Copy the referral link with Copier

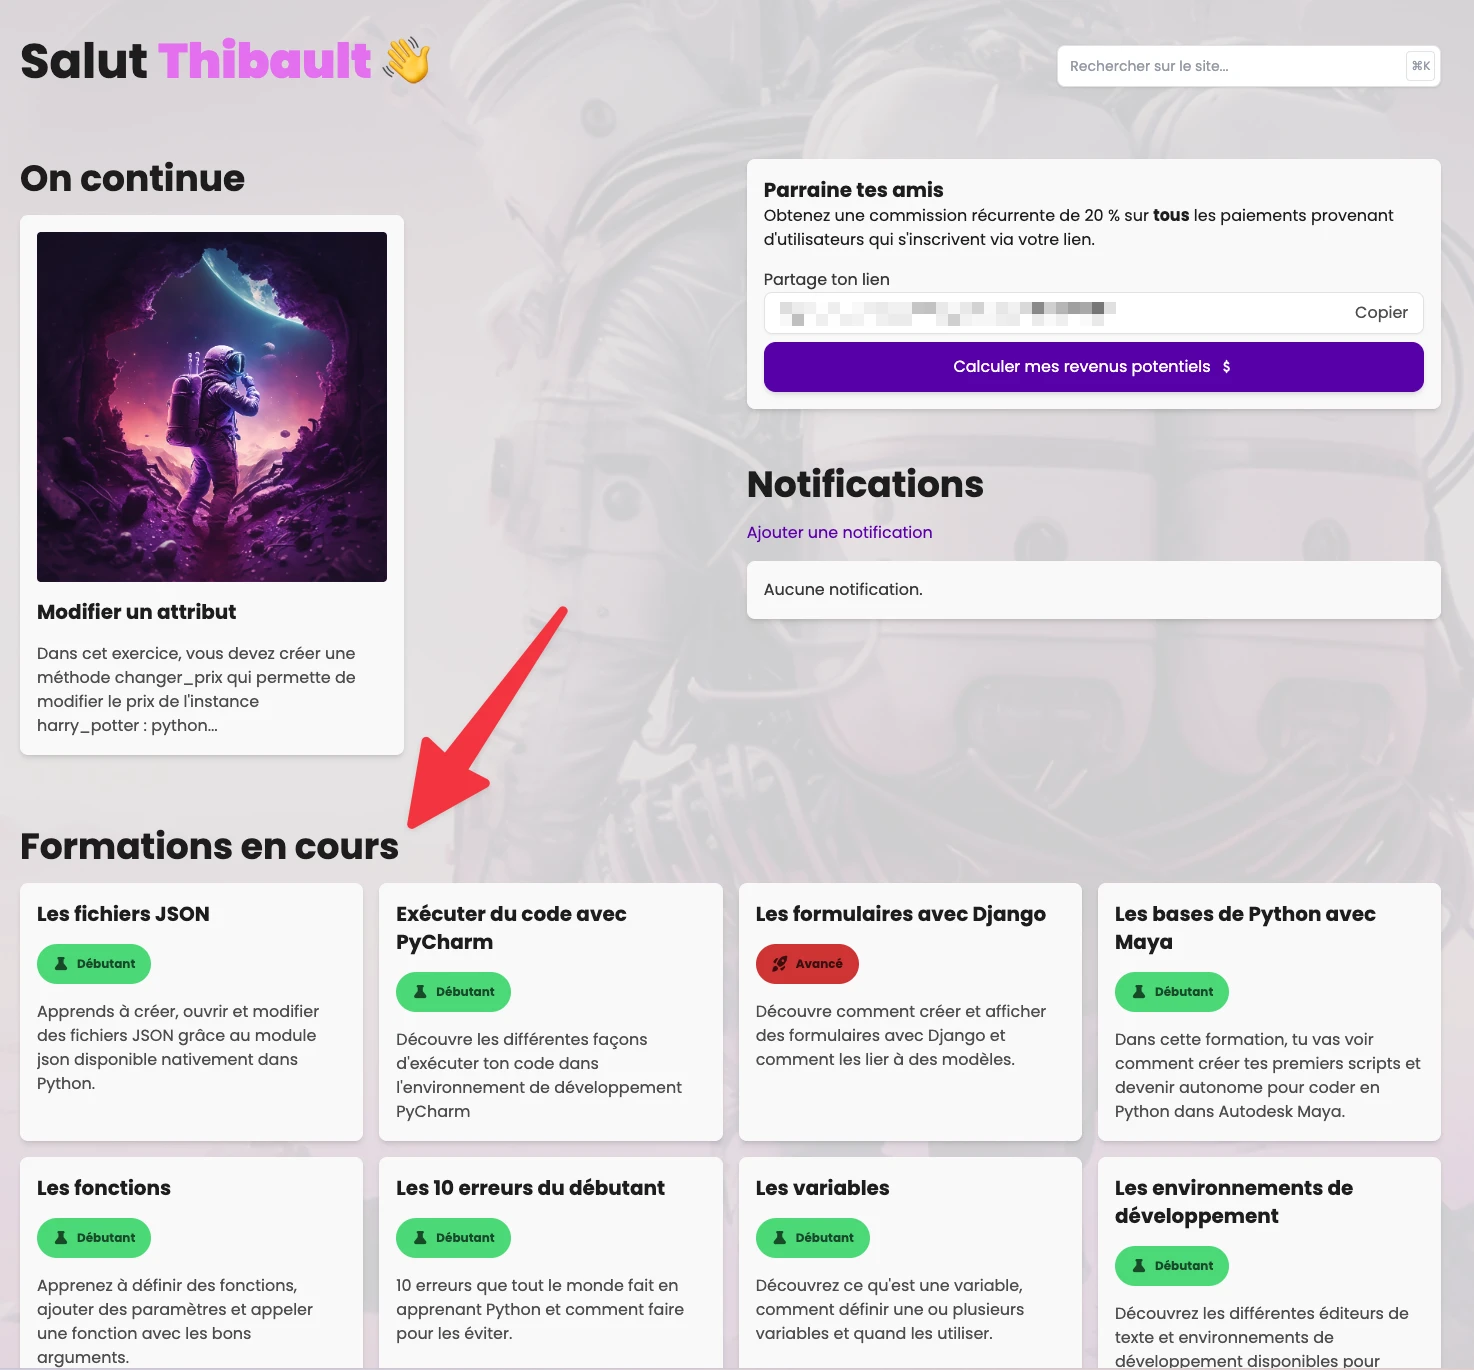click(x=1380, y=313)
